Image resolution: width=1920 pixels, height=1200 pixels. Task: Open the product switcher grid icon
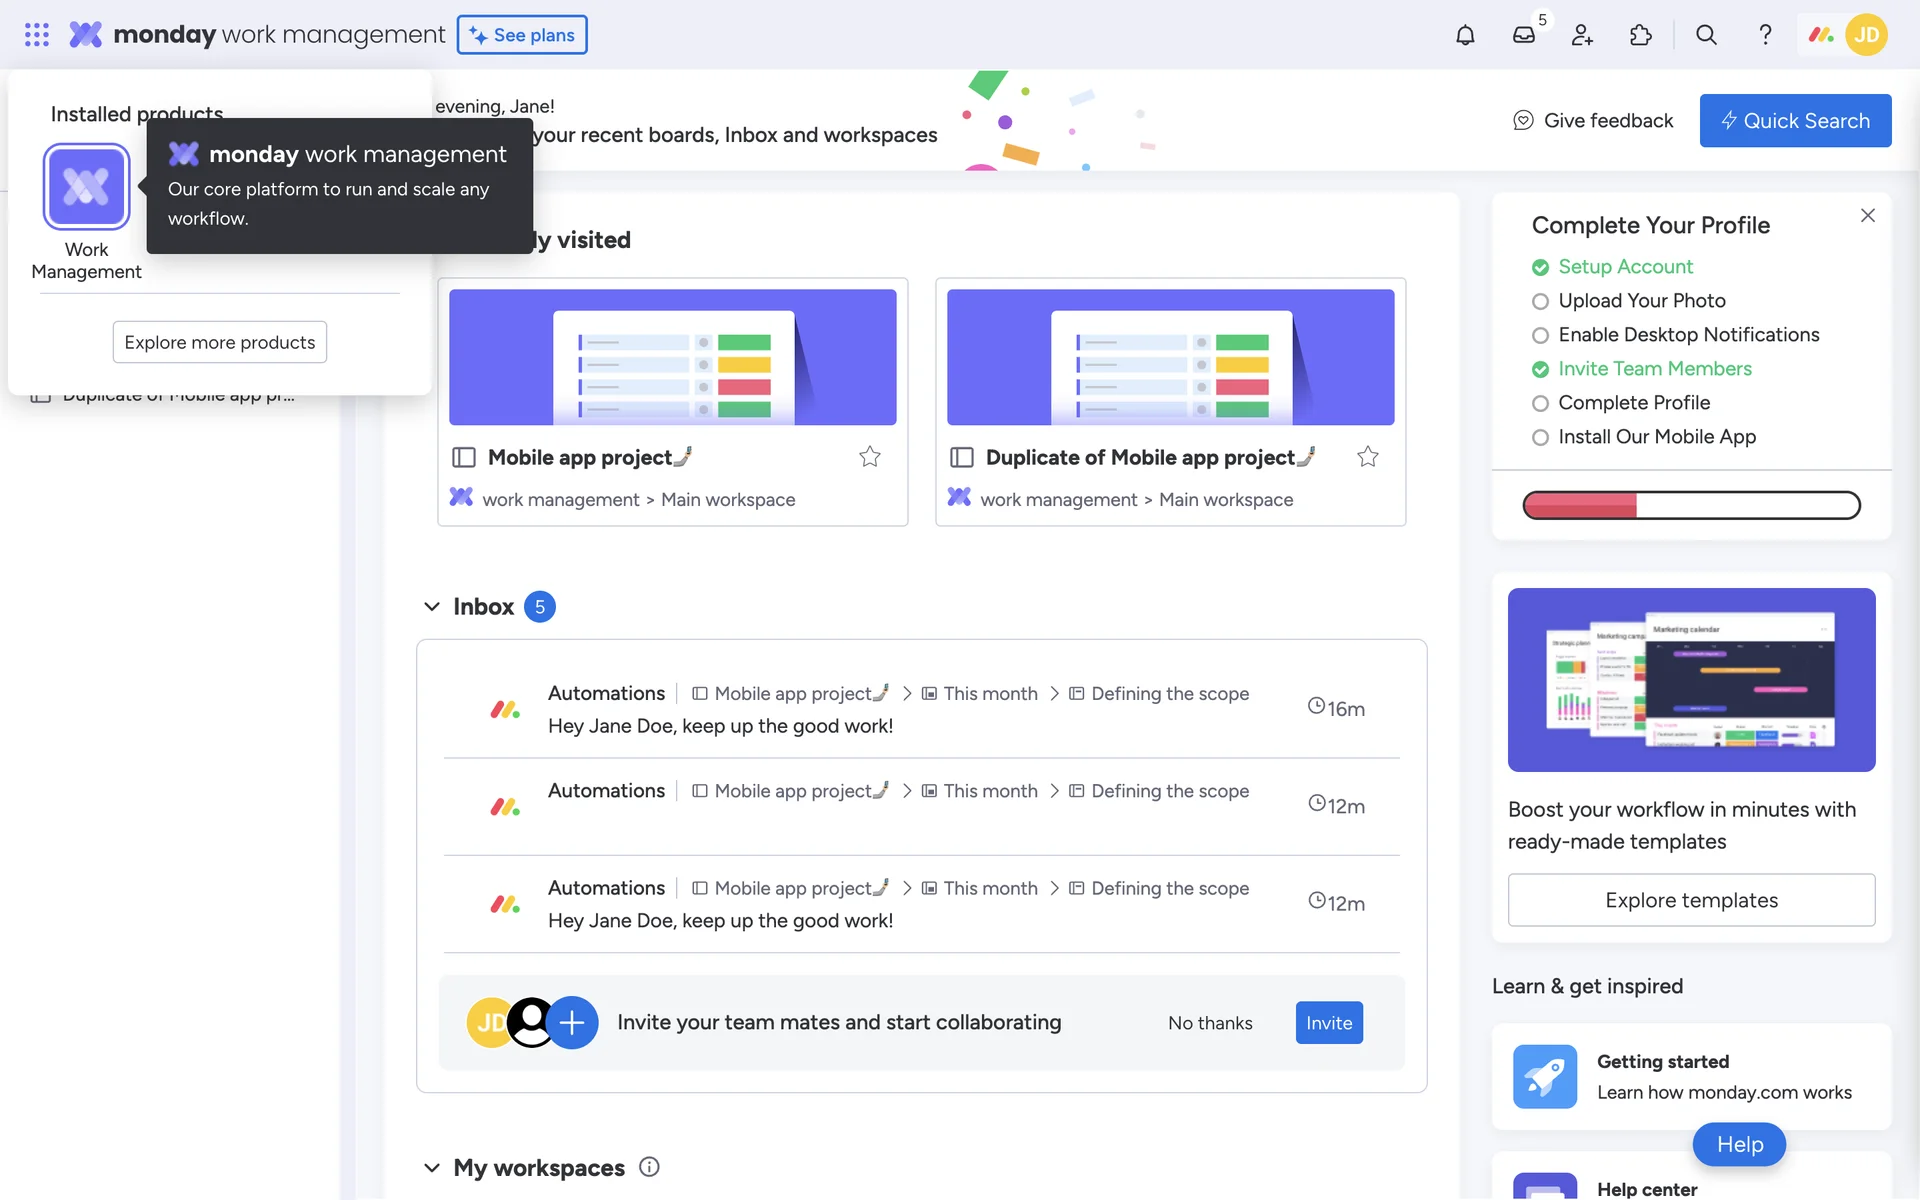coord(37,35)
